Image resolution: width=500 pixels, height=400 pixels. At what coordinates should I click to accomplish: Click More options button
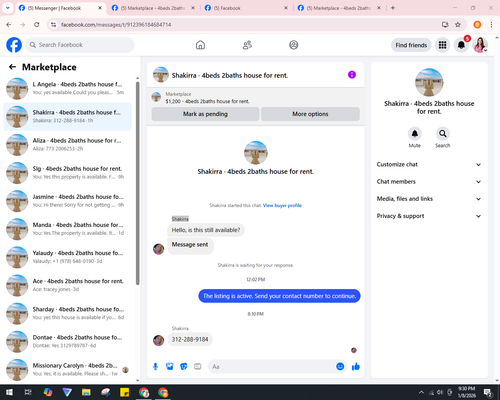(x=310, y=114)
